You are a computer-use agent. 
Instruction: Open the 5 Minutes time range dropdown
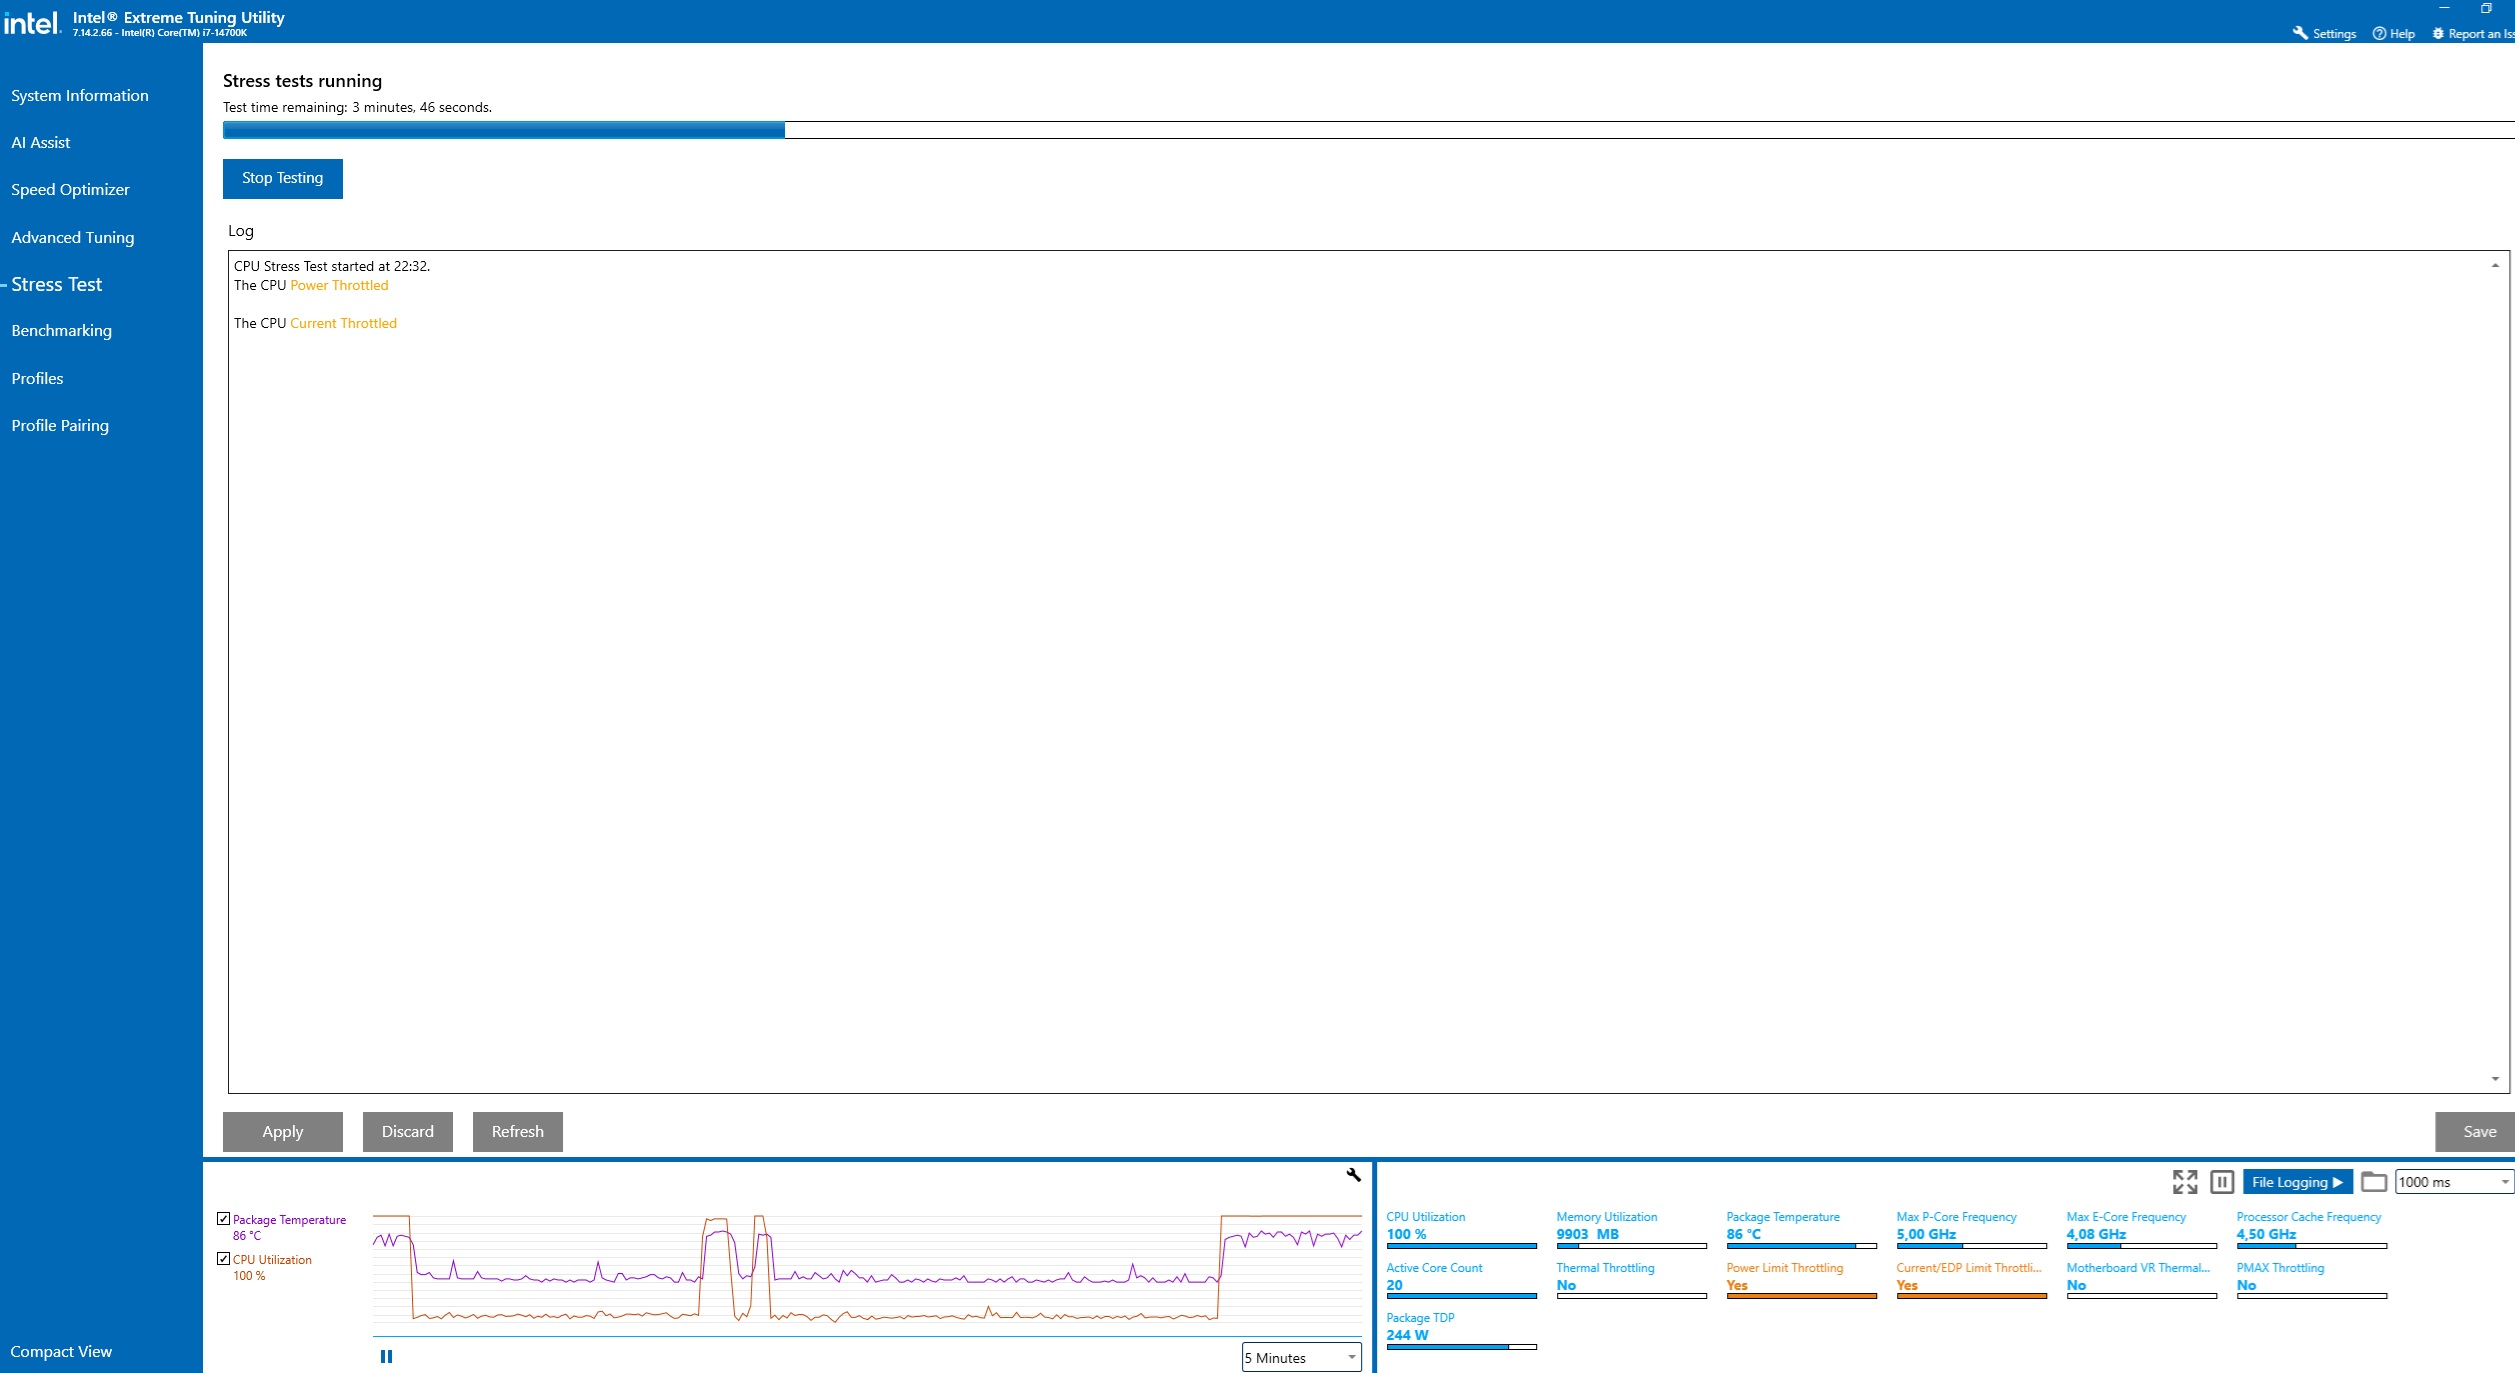click(1301, 1357)
